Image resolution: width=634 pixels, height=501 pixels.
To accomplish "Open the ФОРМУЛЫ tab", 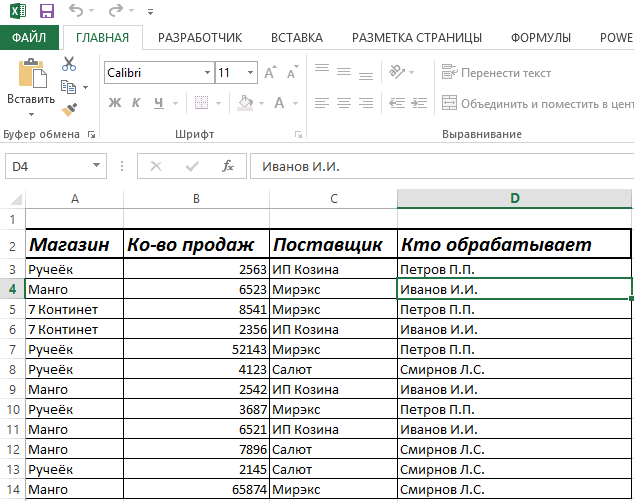I will (x=541, y=38).
